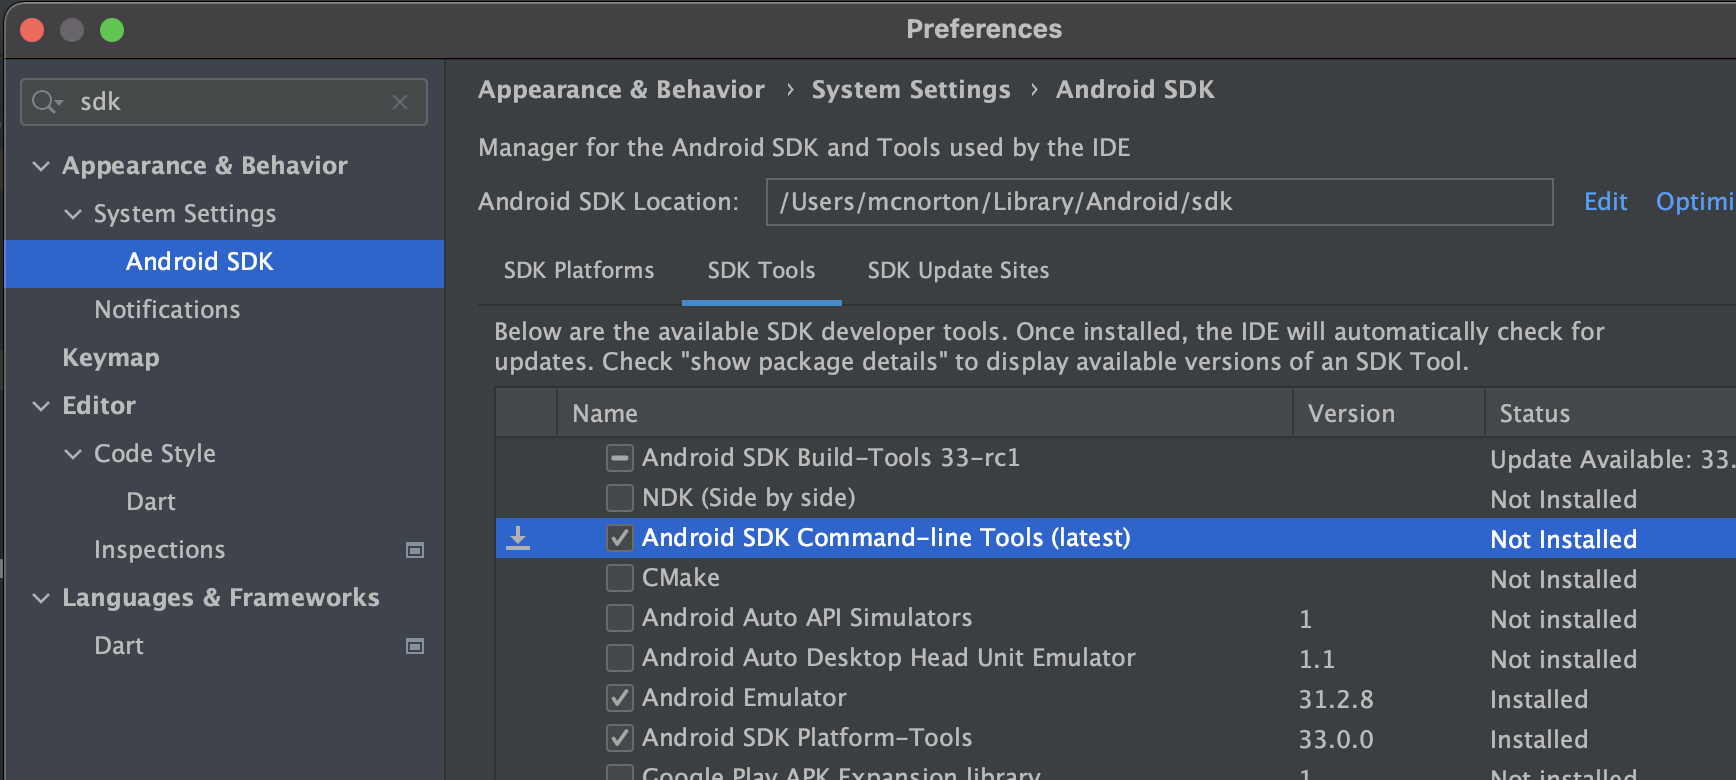This screenshot has width=1736, height=780.
Task: Open the SDK Update Sites tab
Action: (x=959, y=270)
